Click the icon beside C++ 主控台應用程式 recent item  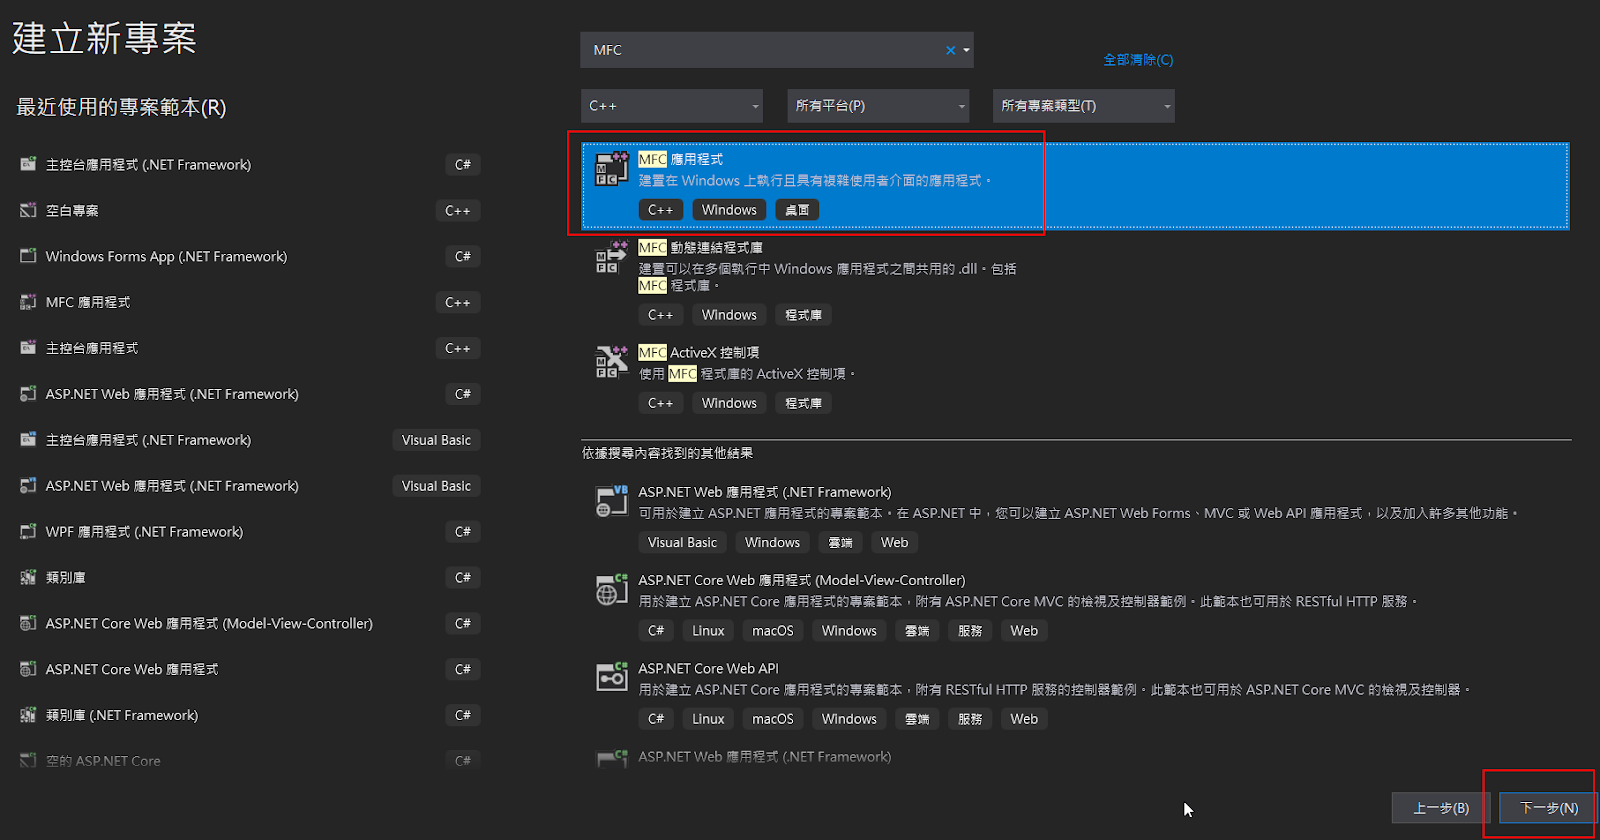pos(28,348)
